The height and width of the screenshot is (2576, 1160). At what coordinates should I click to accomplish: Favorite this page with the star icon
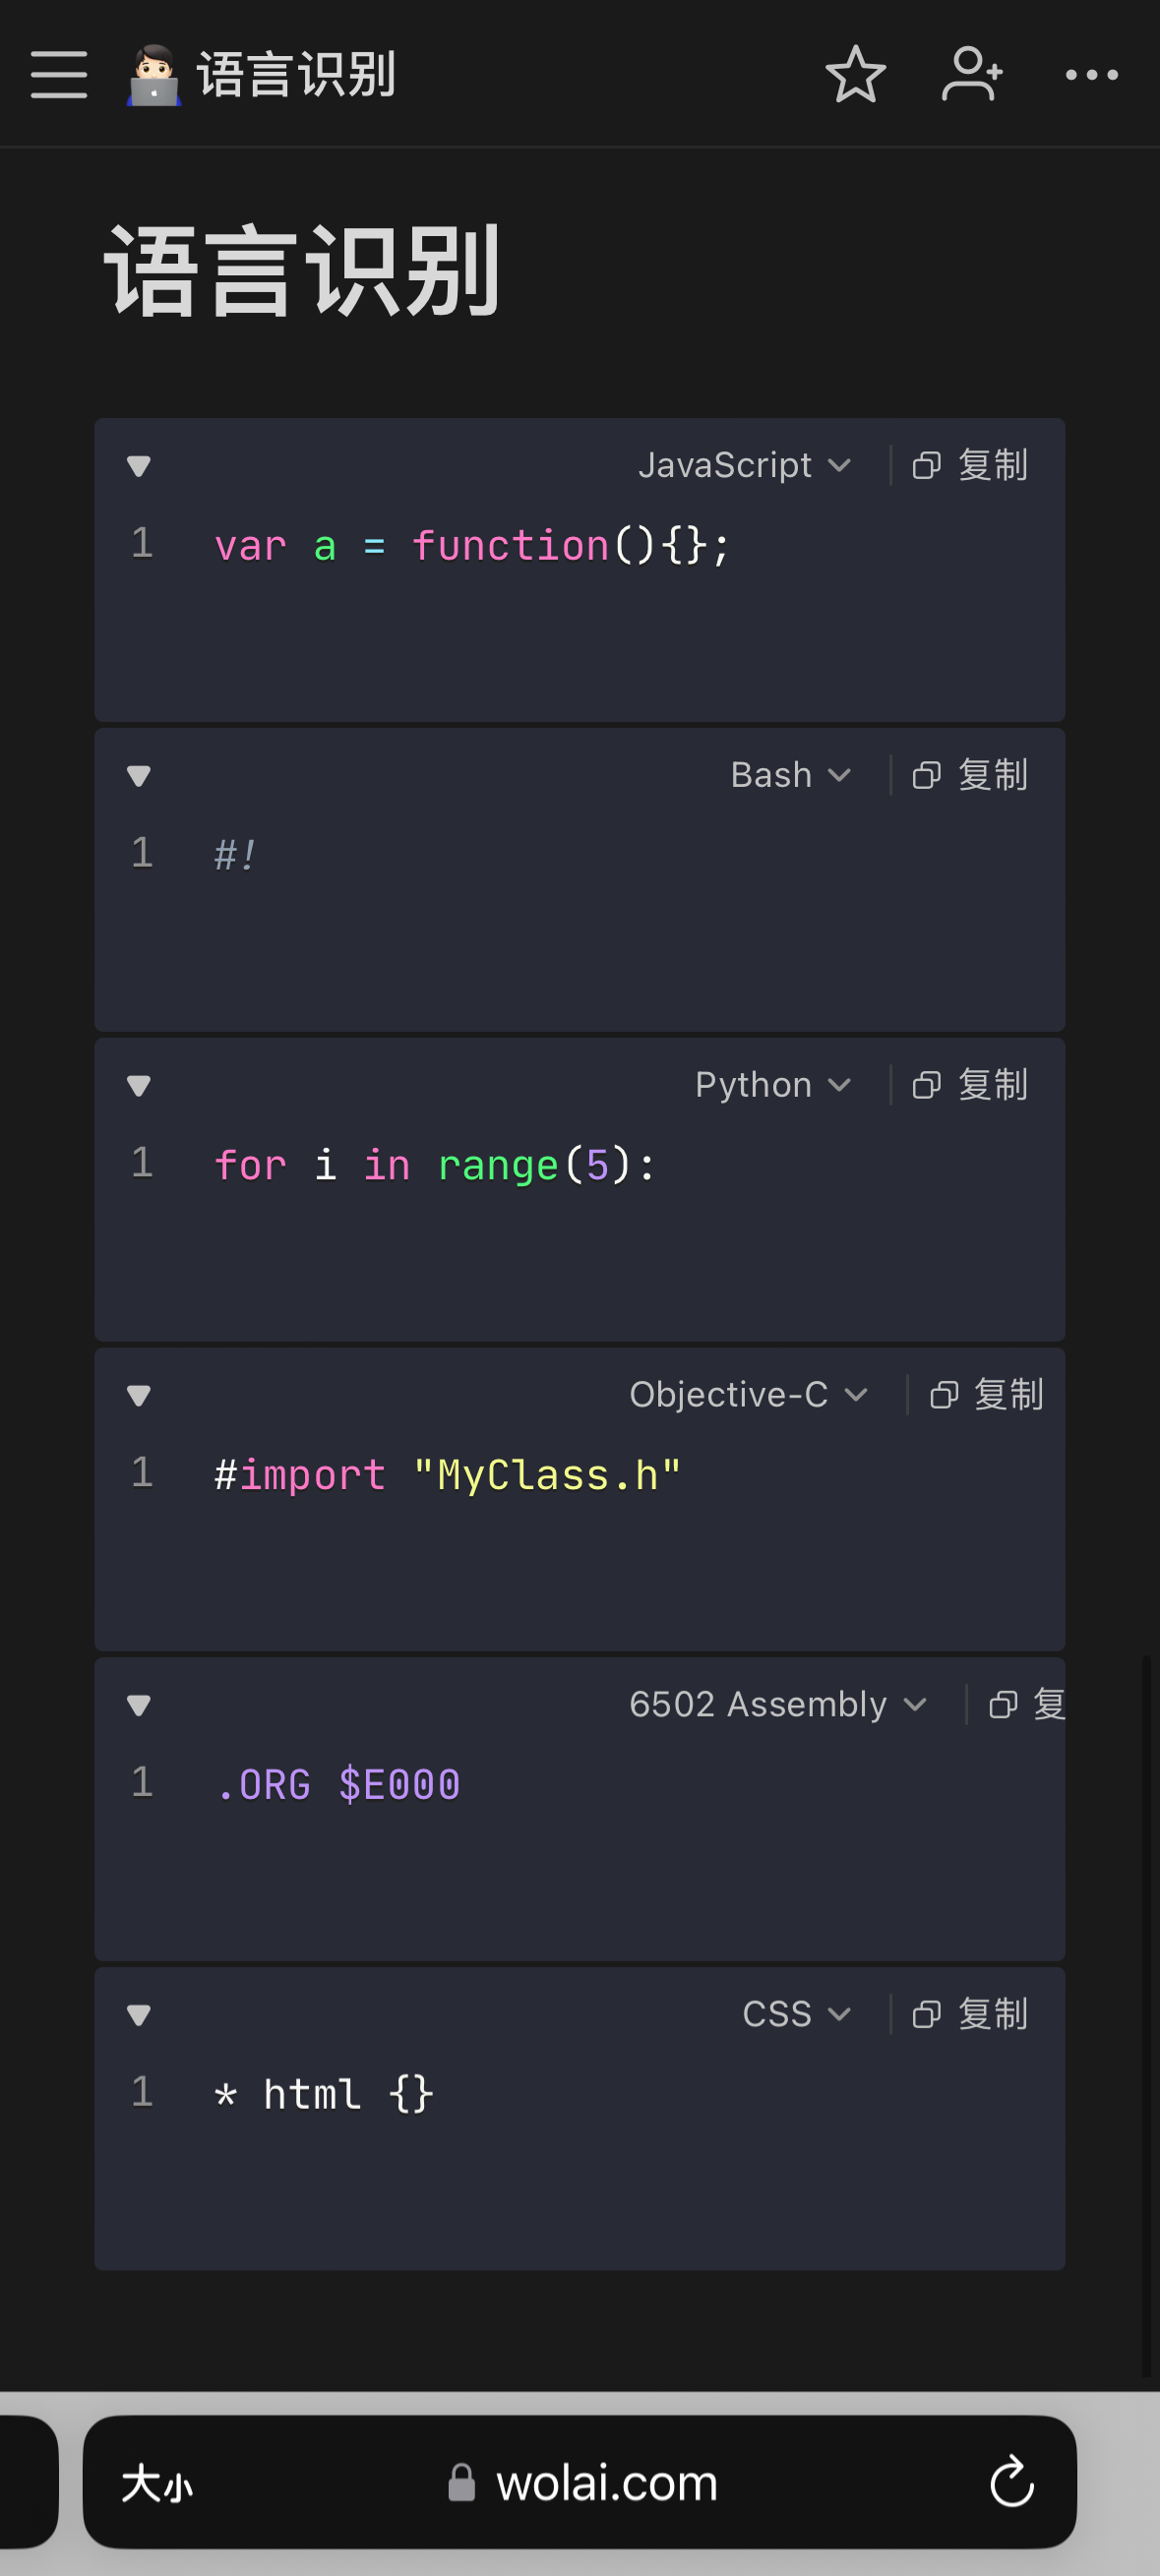click(855, 75)
